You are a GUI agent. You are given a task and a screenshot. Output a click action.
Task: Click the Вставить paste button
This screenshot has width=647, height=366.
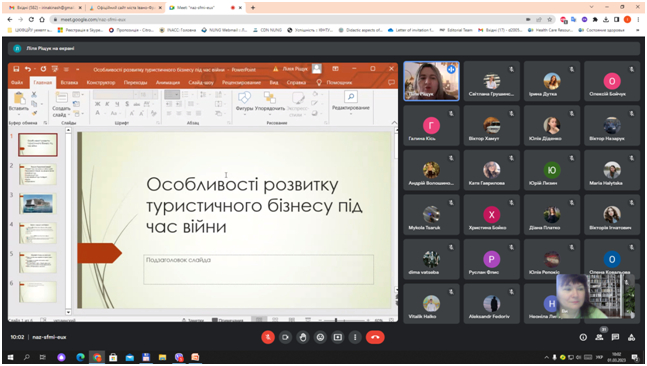19,103
